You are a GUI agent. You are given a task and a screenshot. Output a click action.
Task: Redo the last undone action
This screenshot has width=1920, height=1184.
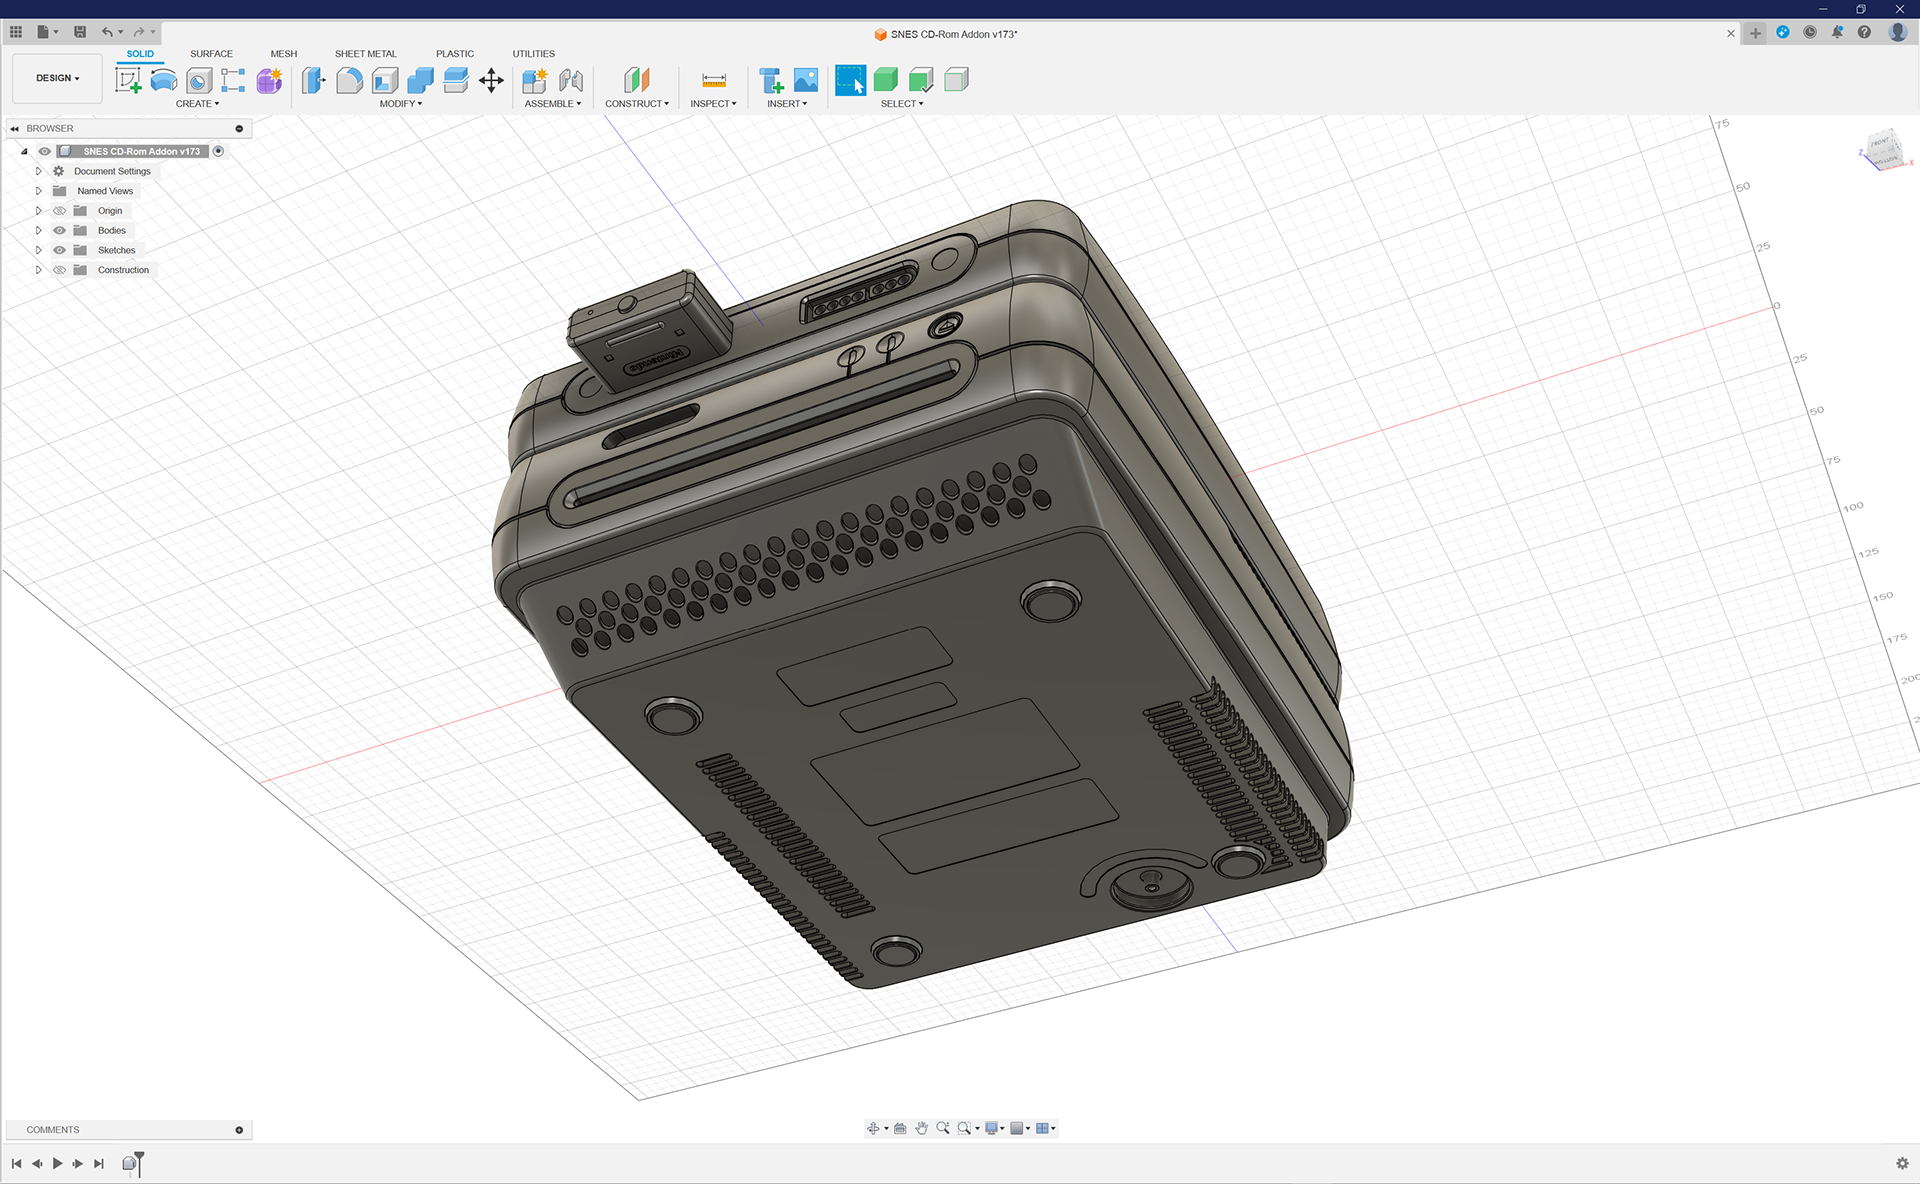[x=139, y=32]
